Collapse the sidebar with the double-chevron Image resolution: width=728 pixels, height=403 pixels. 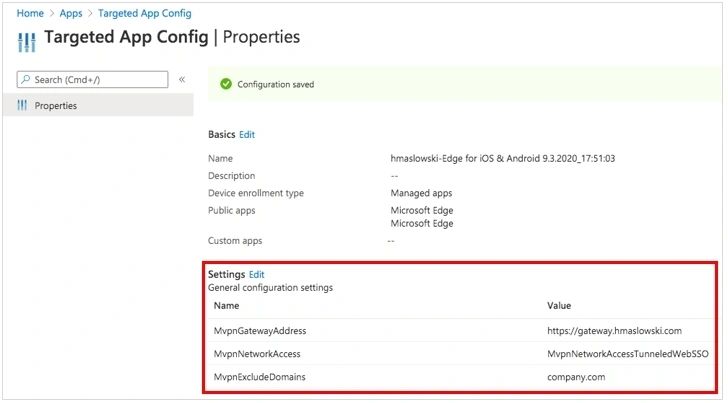(x=182, y=79)
